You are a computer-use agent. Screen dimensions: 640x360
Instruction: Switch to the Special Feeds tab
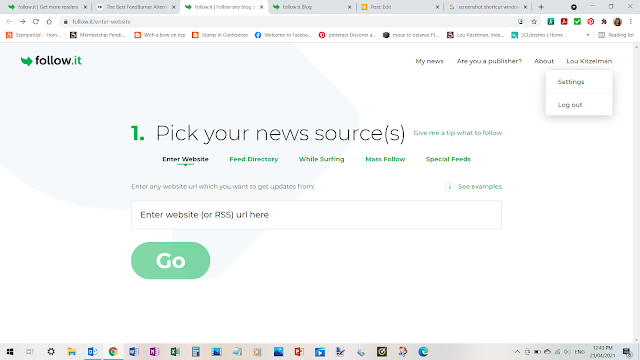point(448,159)
